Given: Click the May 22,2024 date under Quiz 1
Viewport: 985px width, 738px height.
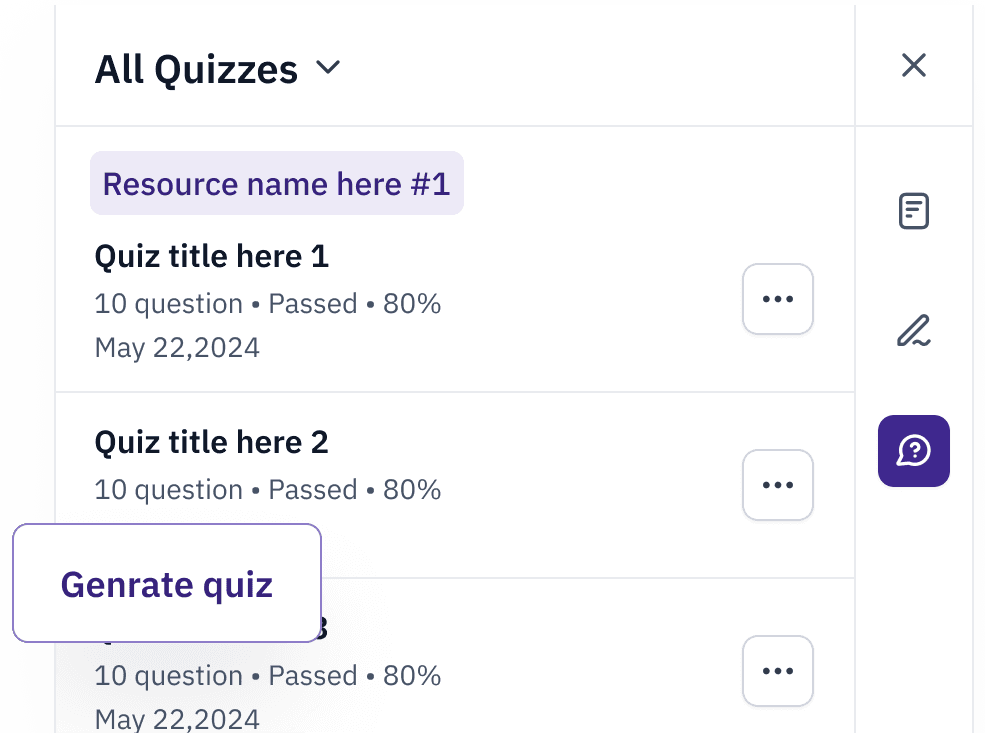Looking at the screenshot, I should [176, 347].
